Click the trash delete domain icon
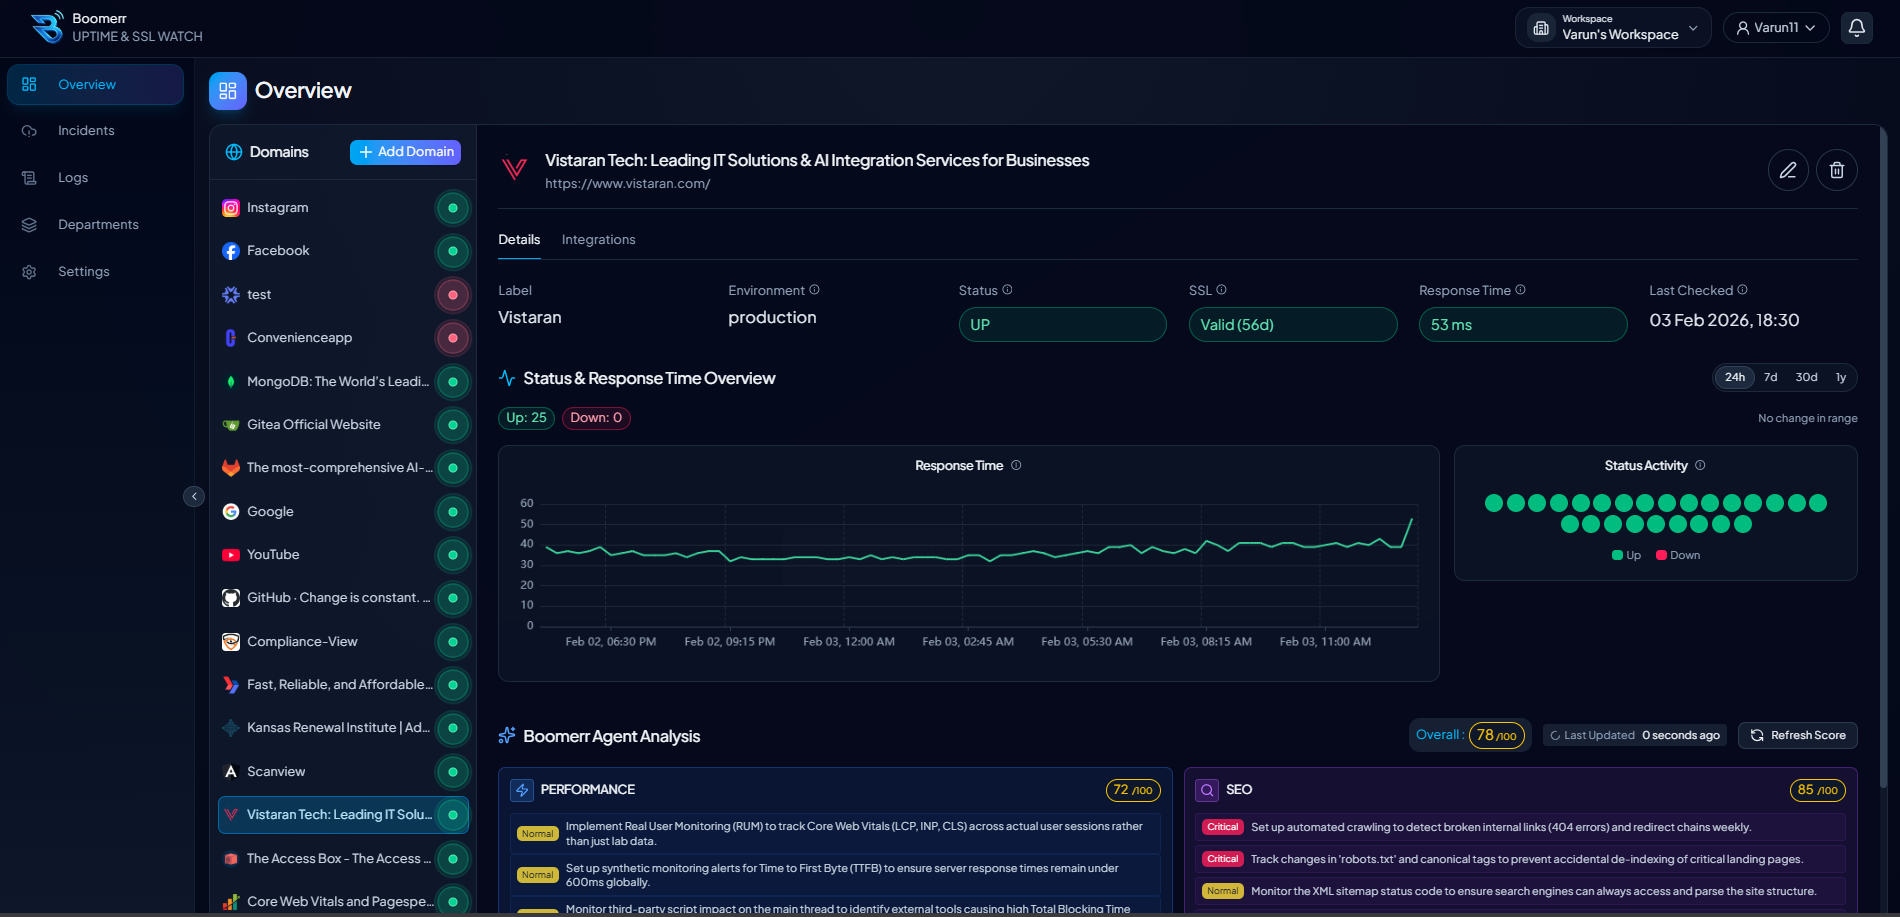1900x917 pixels. tap(1837, 170)
